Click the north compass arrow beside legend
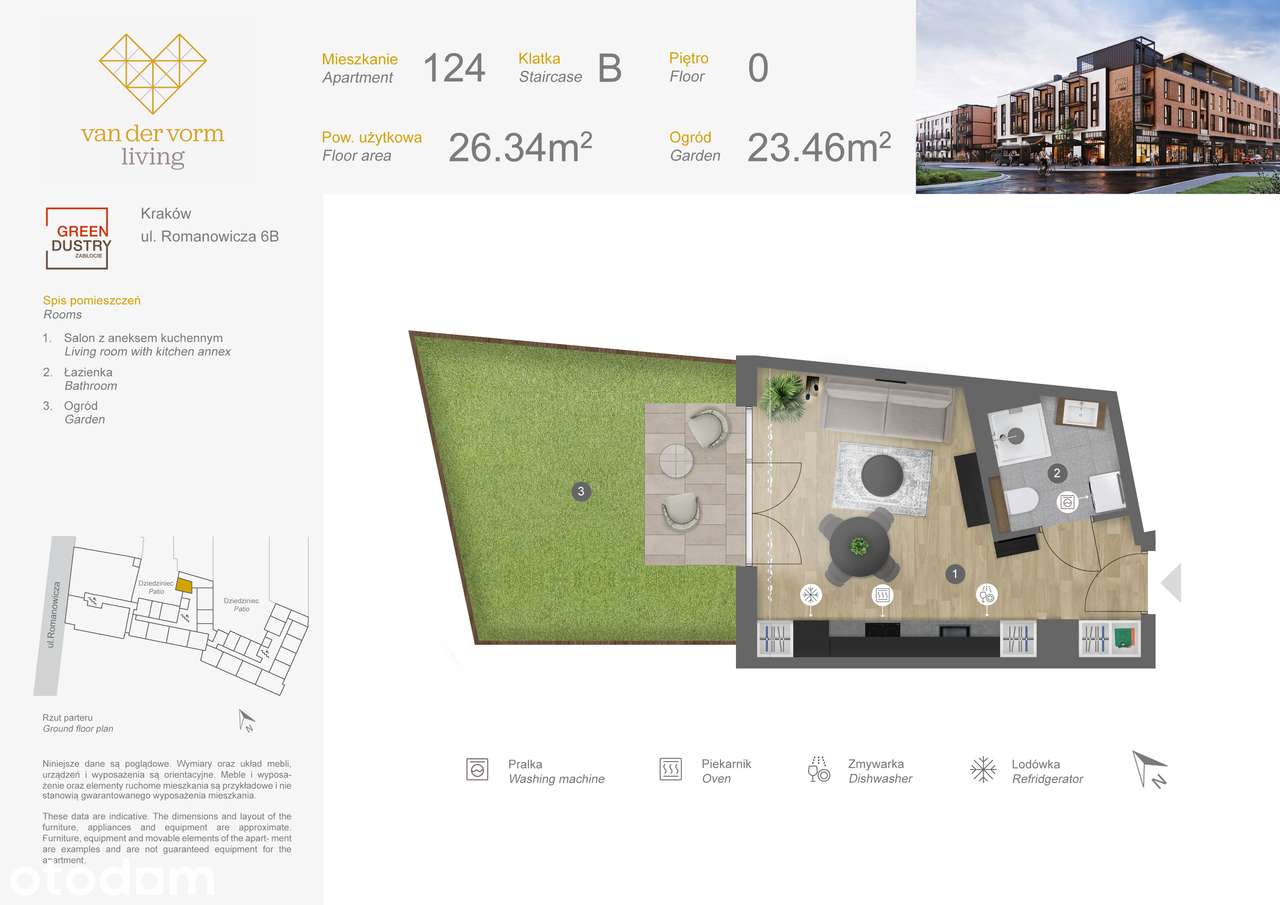The width and height of the screenshot is (1280, 905). coord(1150,769)
